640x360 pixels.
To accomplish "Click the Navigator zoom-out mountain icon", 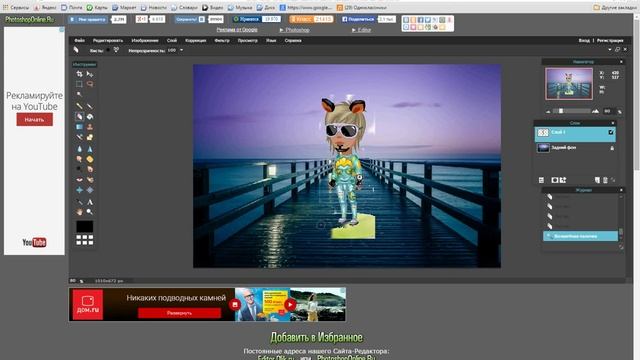I will [x=548, y=111].
